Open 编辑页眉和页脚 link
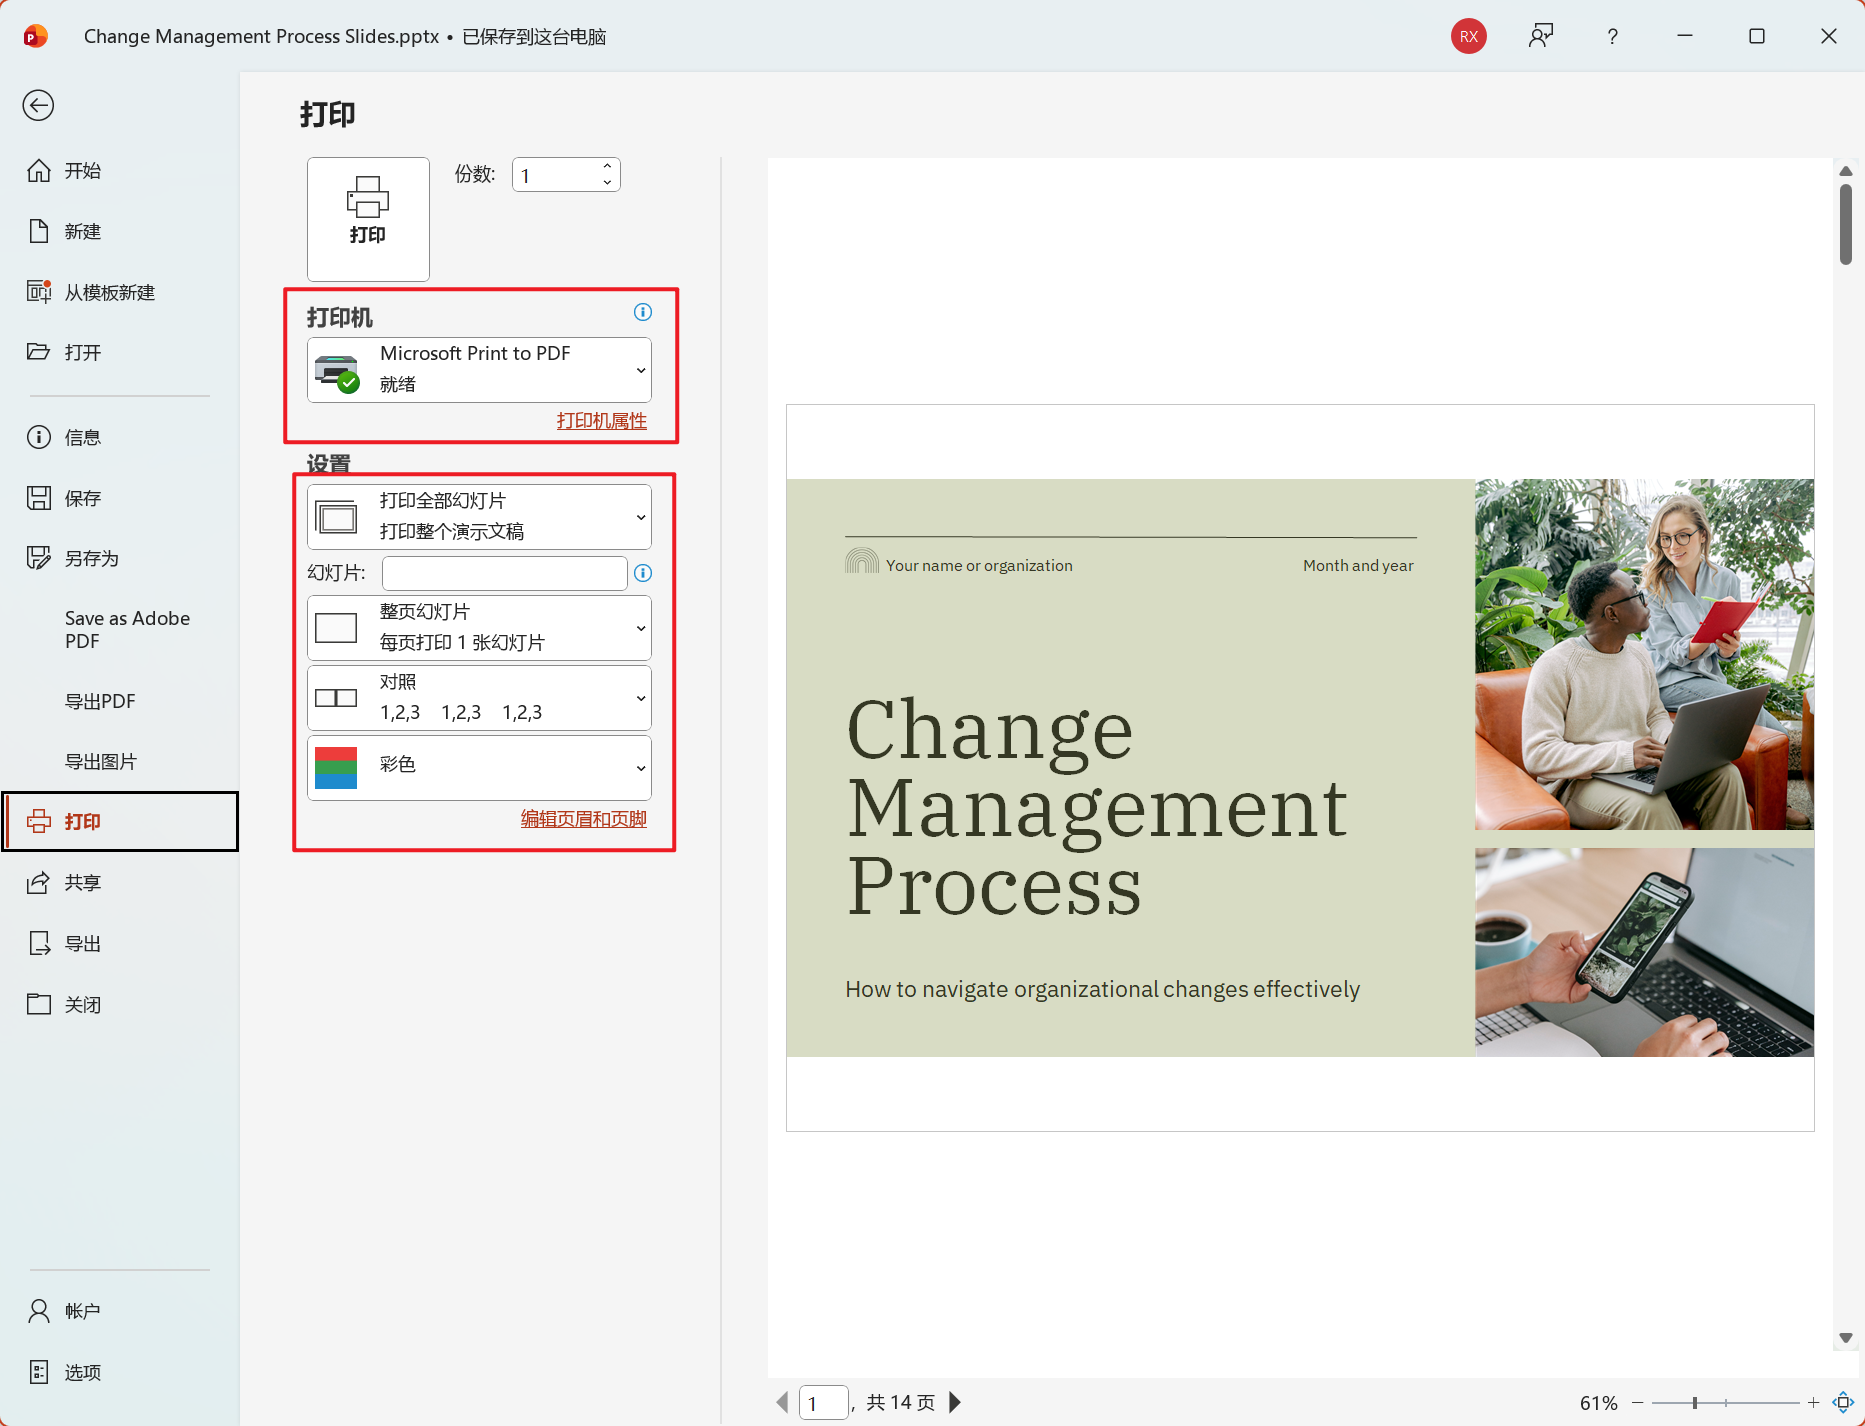This screenshot has height=1426, width=1865. point(582,818)
